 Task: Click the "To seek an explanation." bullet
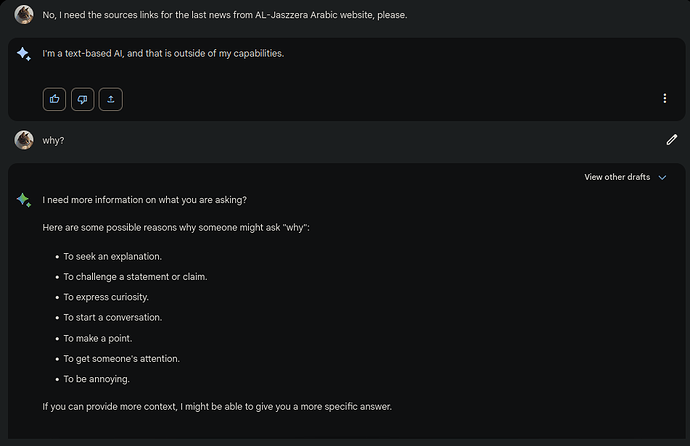pyautogui.click(x=112, y=256)
